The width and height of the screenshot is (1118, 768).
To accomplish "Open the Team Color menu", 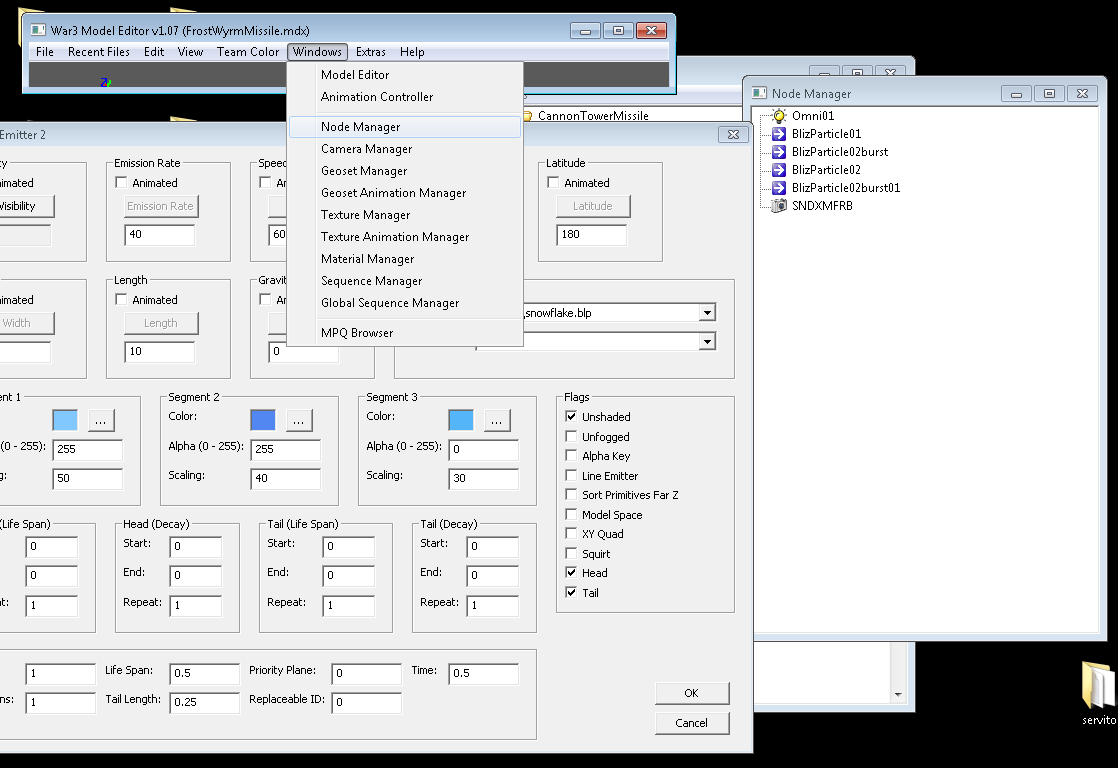I will click(248, 52).
